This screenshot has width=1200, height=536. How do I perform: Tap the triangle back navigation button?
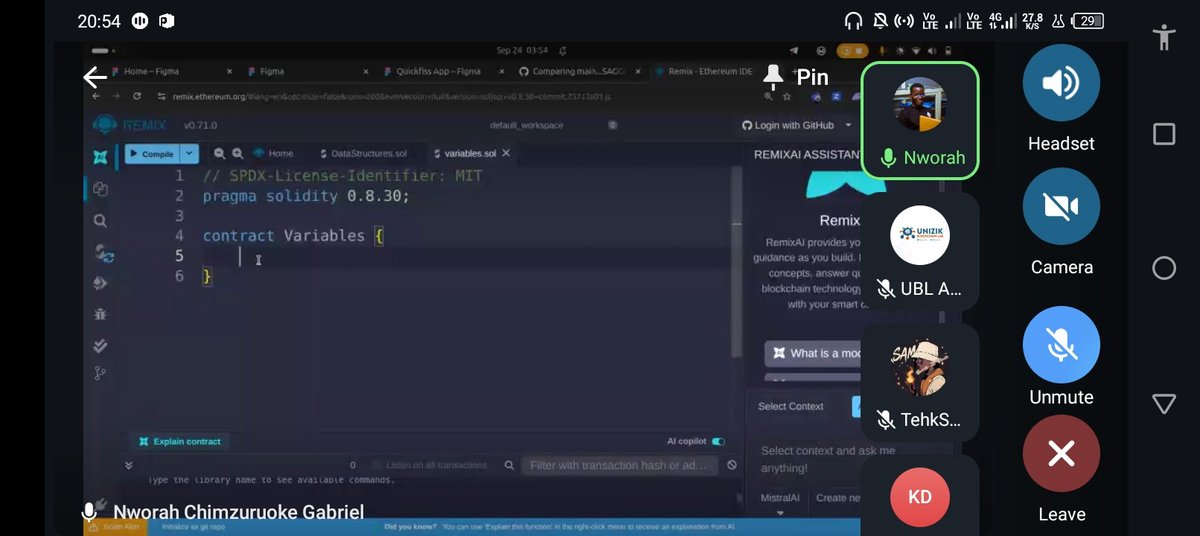click(x=1164, y=404)
